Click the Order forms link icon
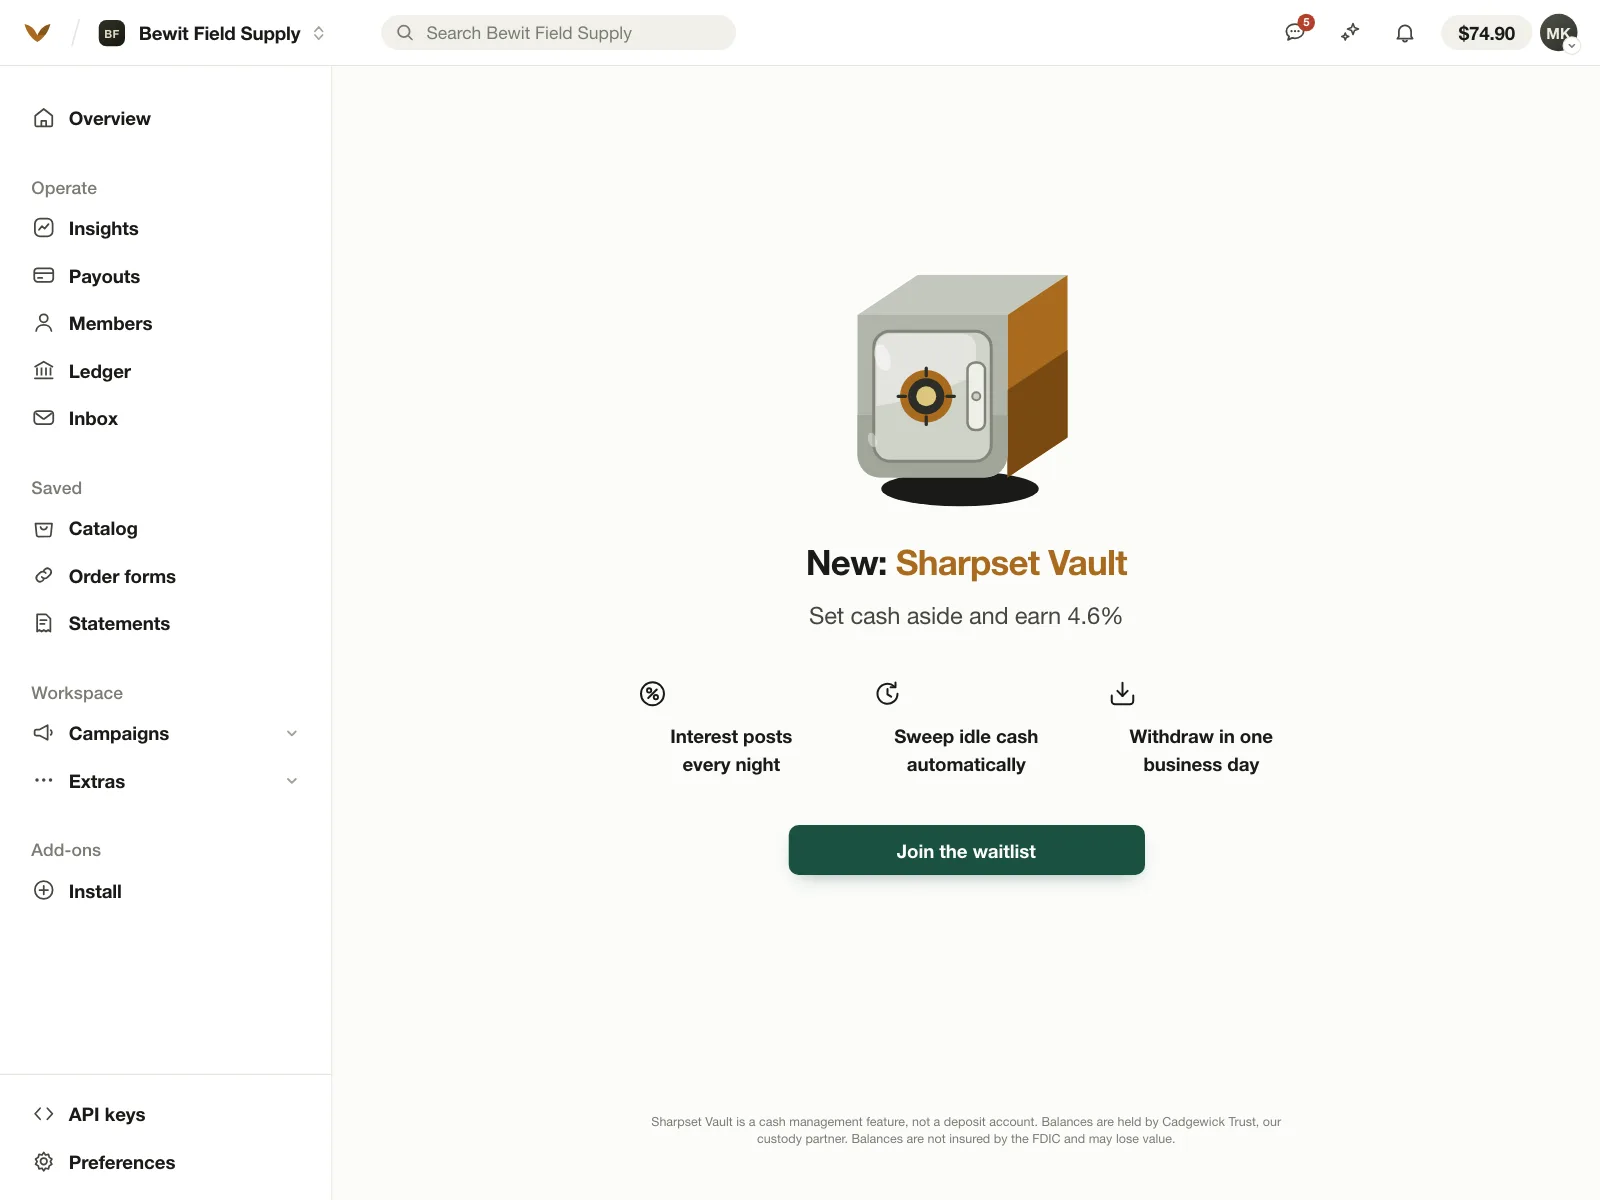This screenshot has height=1200, width=1600. 44,576
